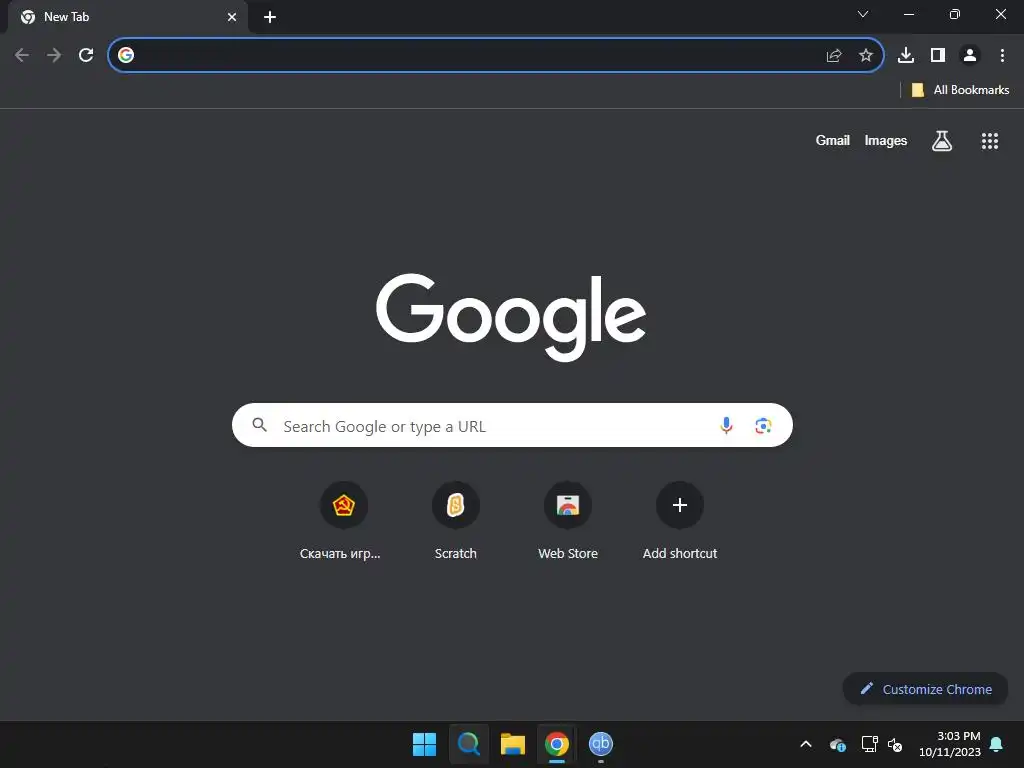Open the tab search chevron
1024x768 pixels.
[x=863, y=14]
